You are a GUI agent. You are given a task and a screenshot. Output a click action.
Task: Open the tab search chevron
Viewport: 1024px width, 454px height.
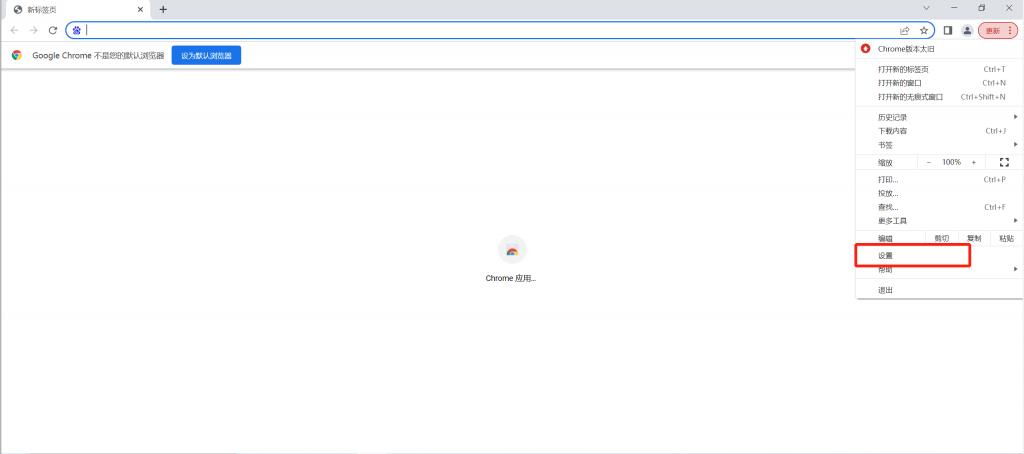click(926, 8)
